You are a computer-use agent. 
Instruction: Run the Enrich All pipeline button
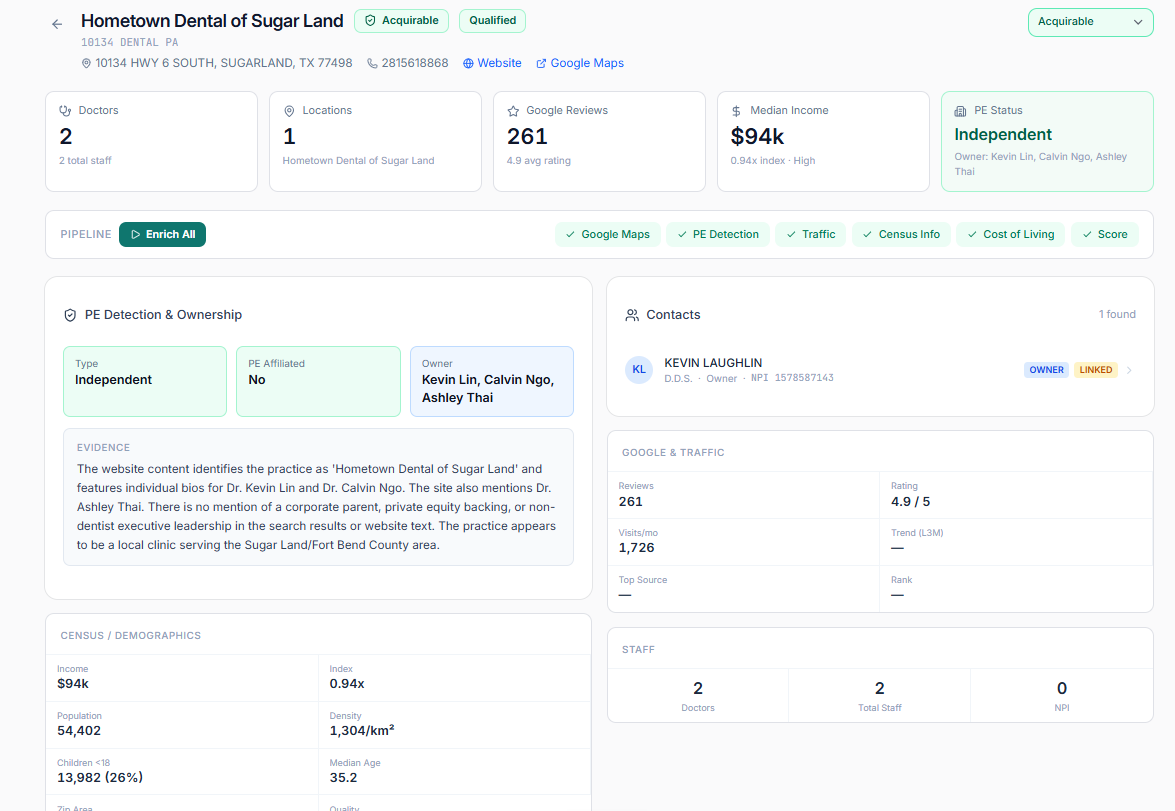click(x=163, y=235)
